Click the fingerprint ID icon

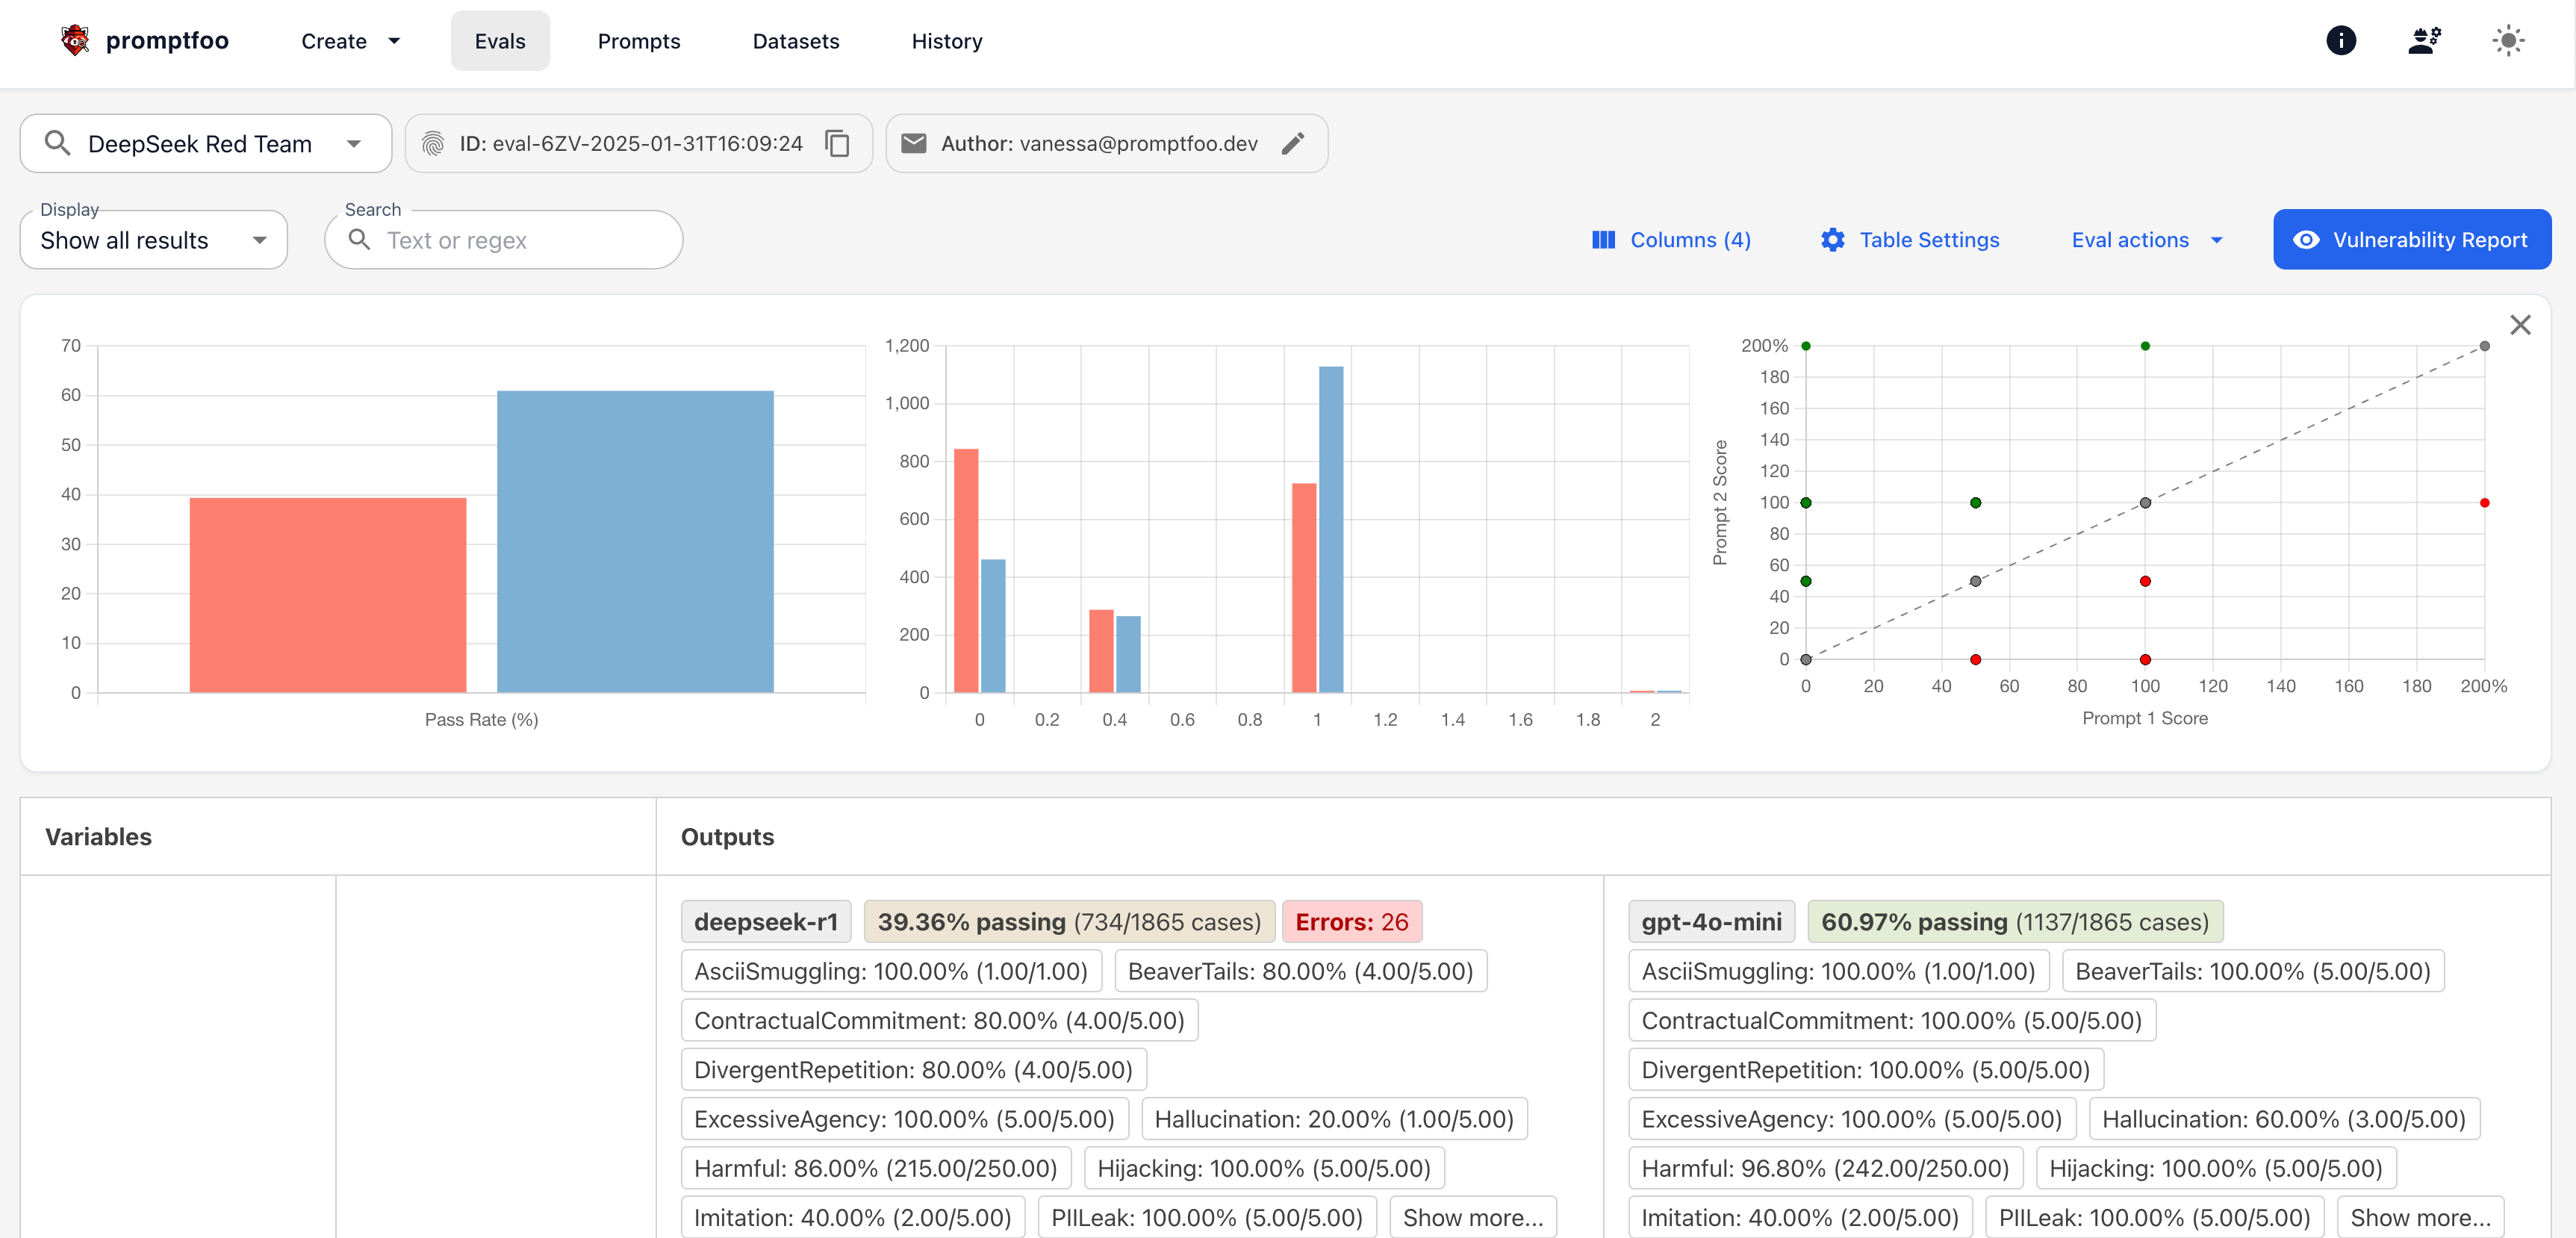(x=433, y=144)
